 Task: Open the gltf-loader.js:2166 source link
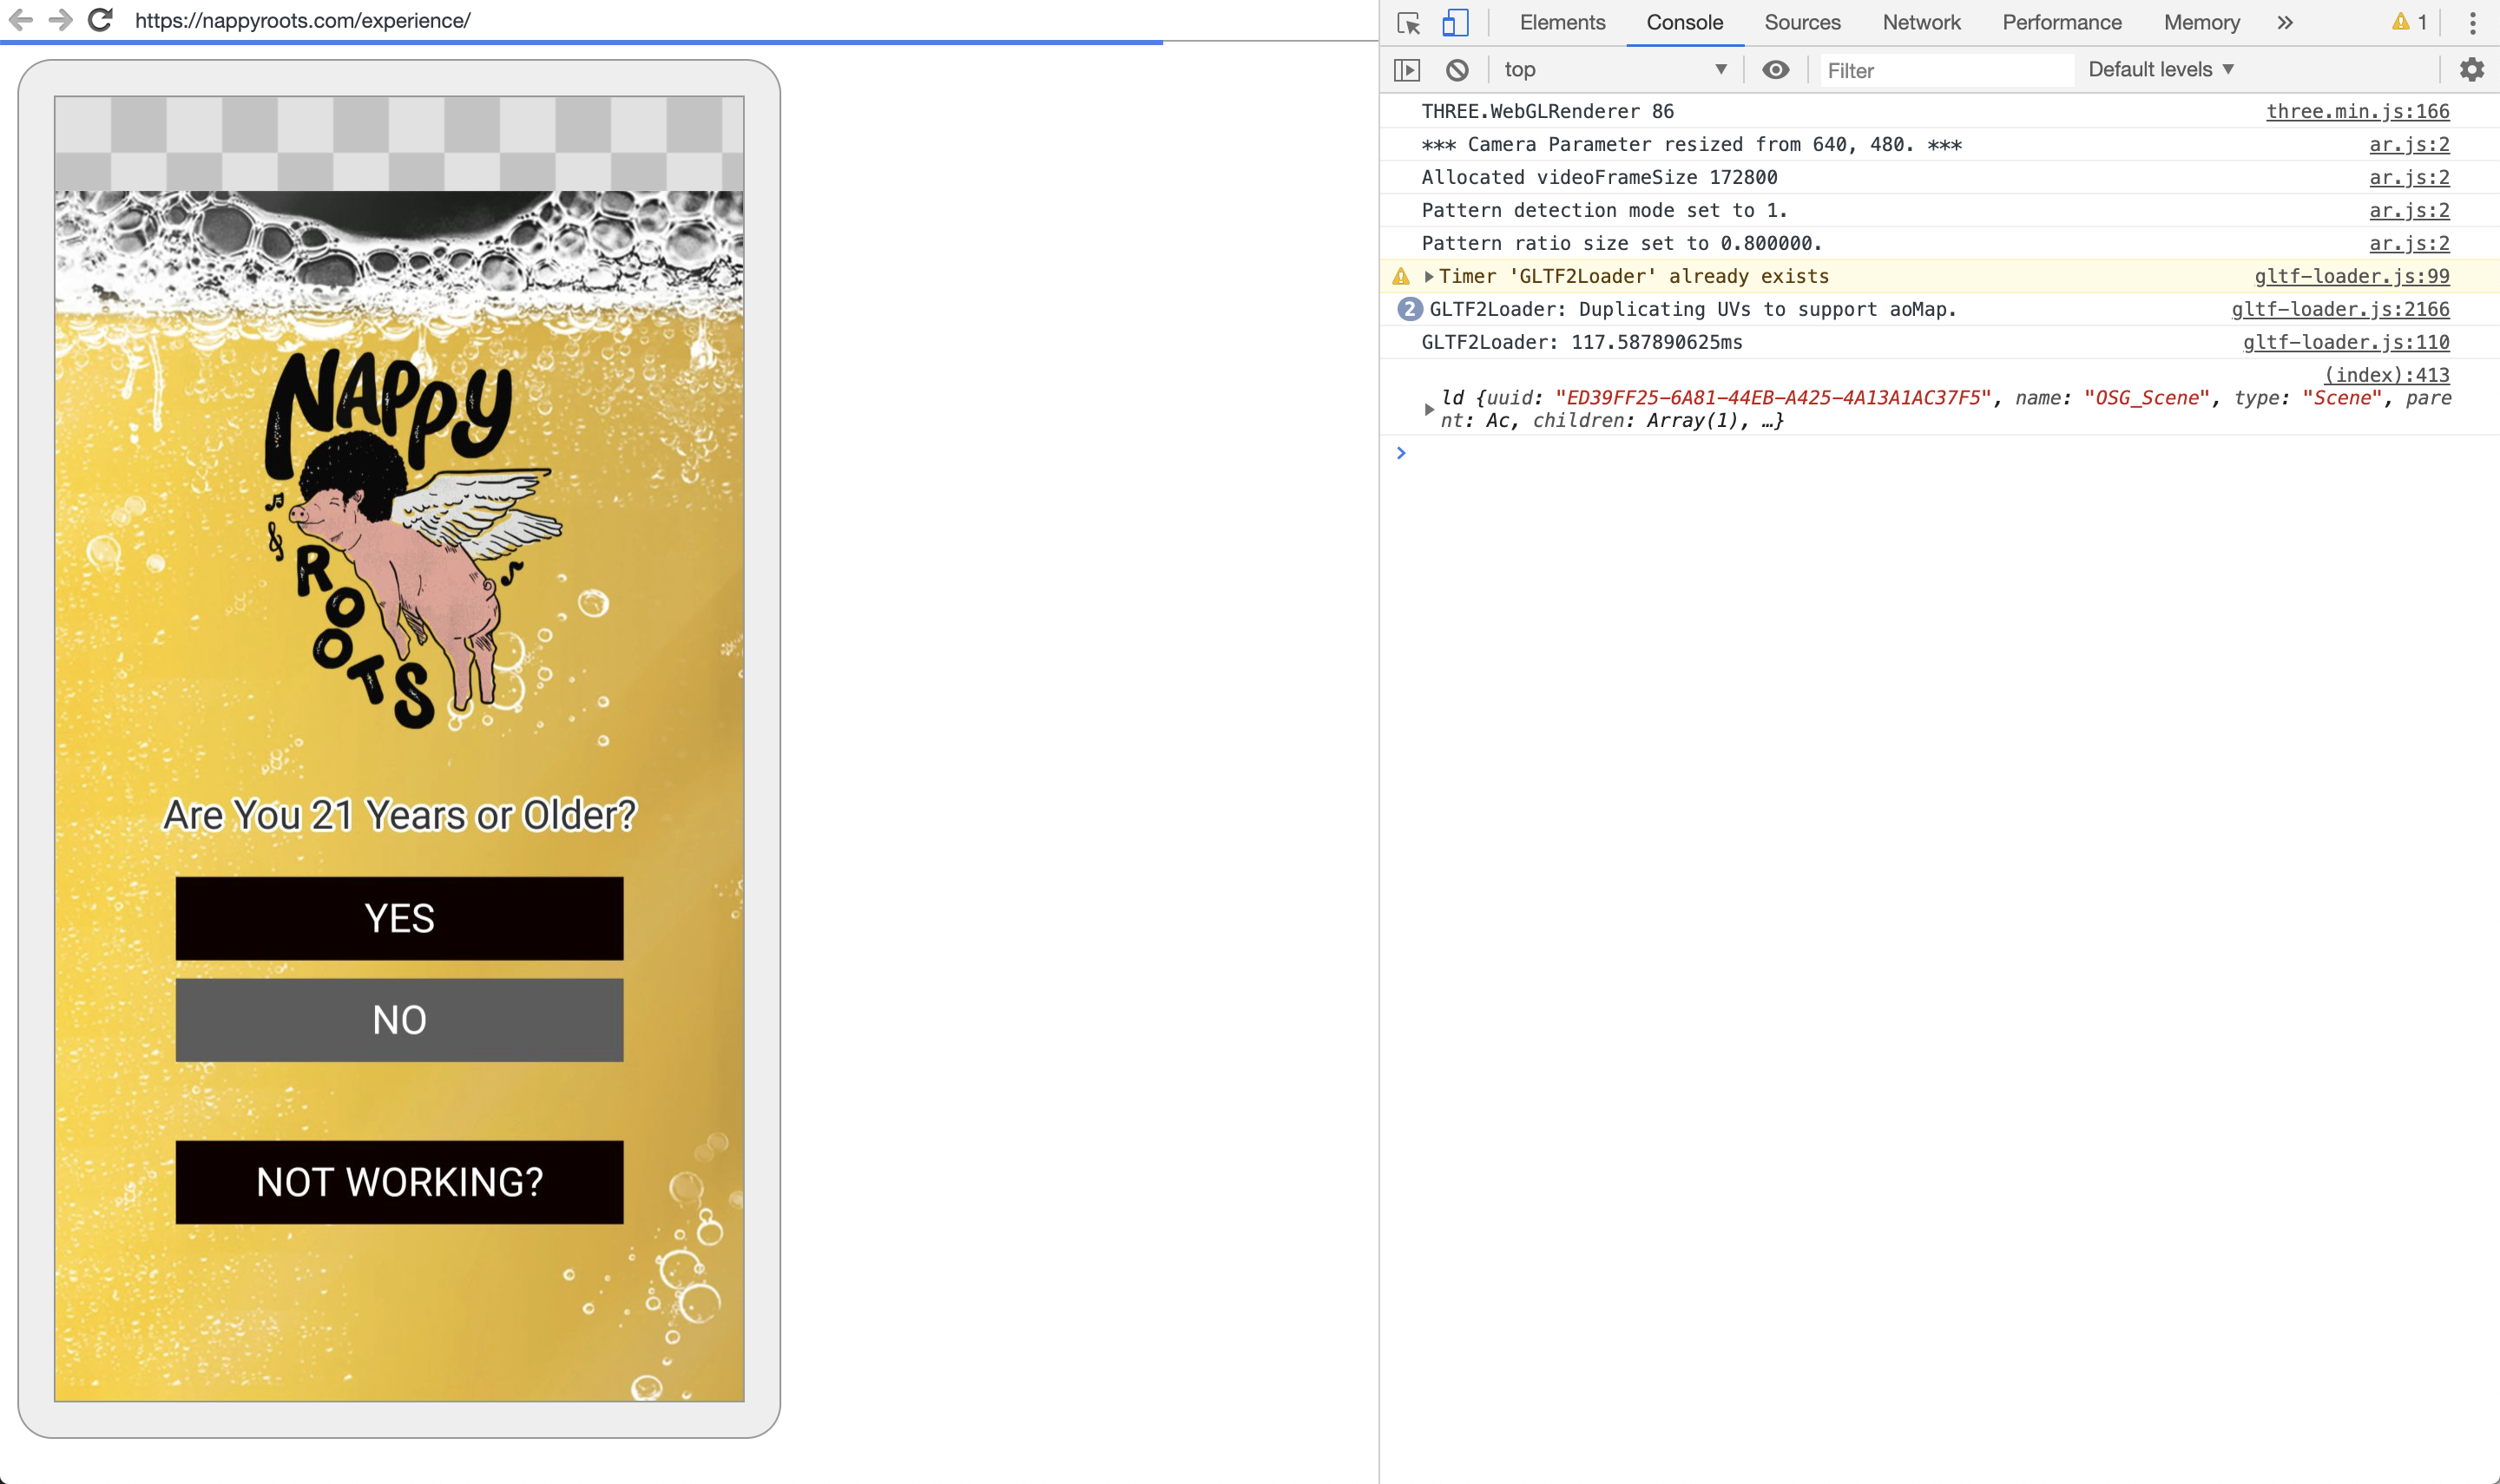click(x=2340, y=309)
